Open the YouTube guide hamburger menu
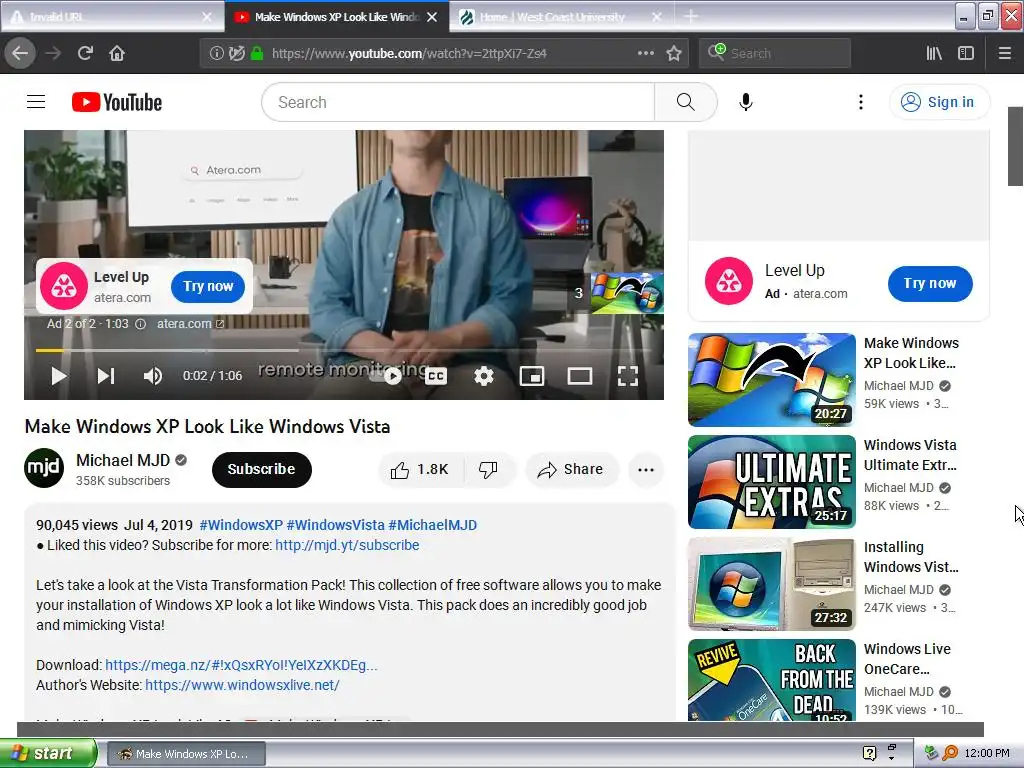This screenshot has width=1024, height=768. 36,102
